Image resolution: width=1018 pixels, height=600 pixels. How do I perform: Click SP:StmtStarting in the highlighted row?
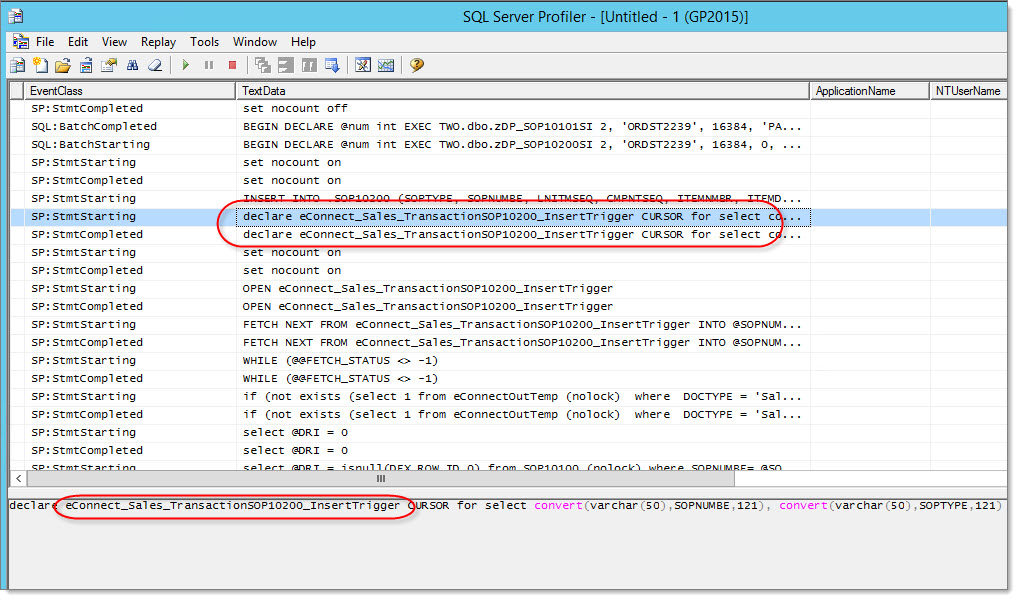click(x=84, y=216)
